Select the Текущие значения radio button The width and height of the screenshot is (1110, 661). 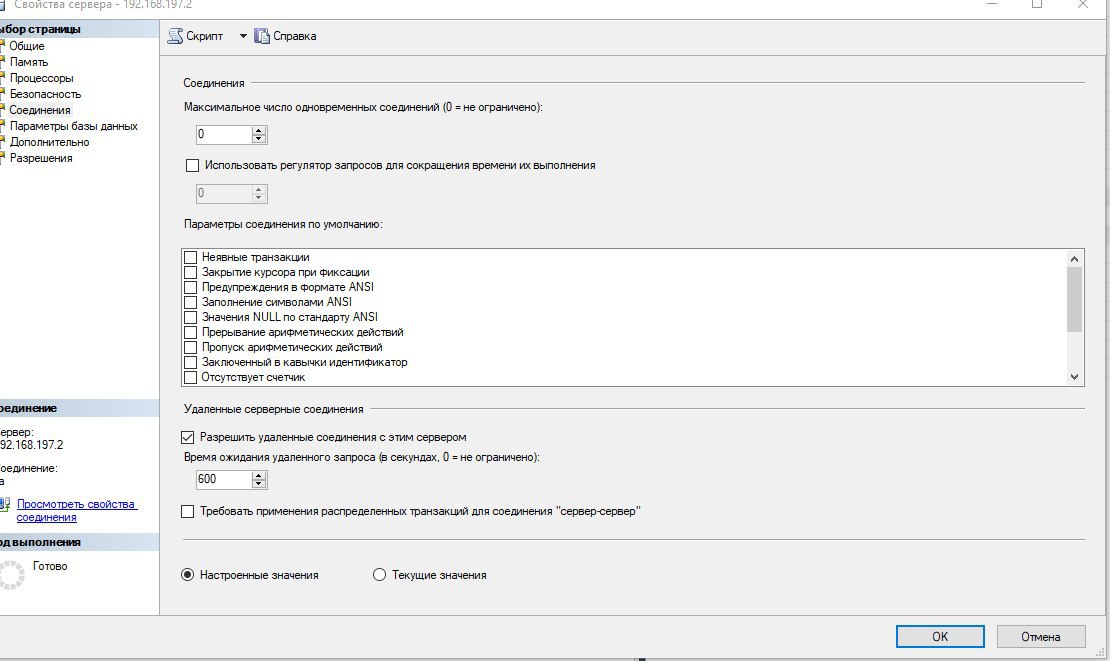(379, 575)
